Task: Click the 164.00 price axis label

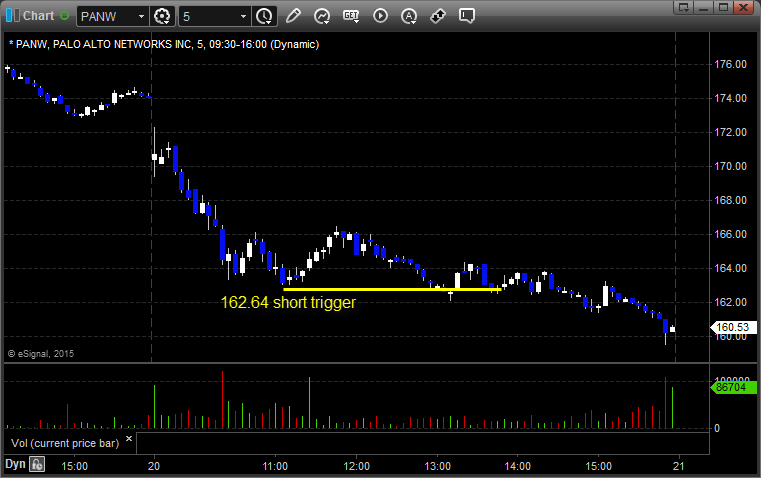Action: point(730,268)
